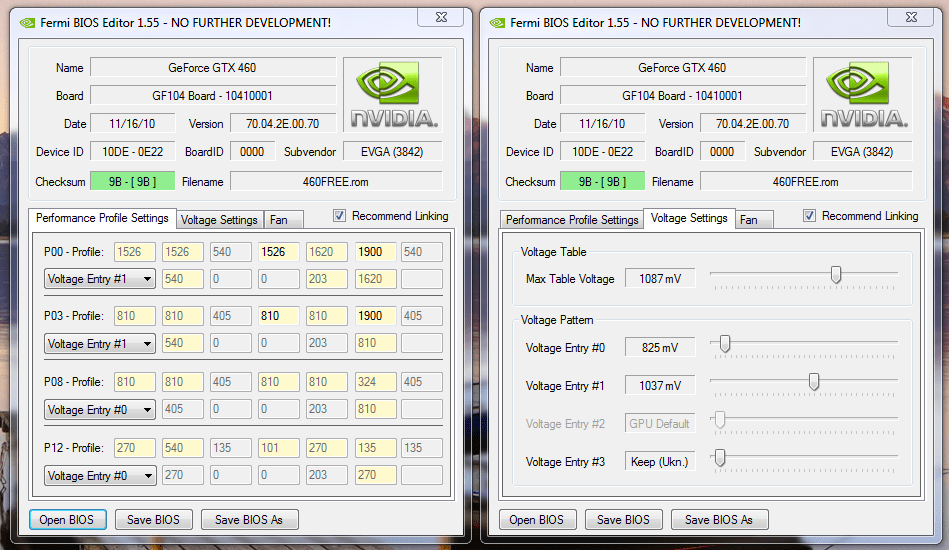Click the Voltage Entry #1 1037 mV field
Image resolution: width=949 pixels, height=550 pixels.
click(x=660, y=386)
